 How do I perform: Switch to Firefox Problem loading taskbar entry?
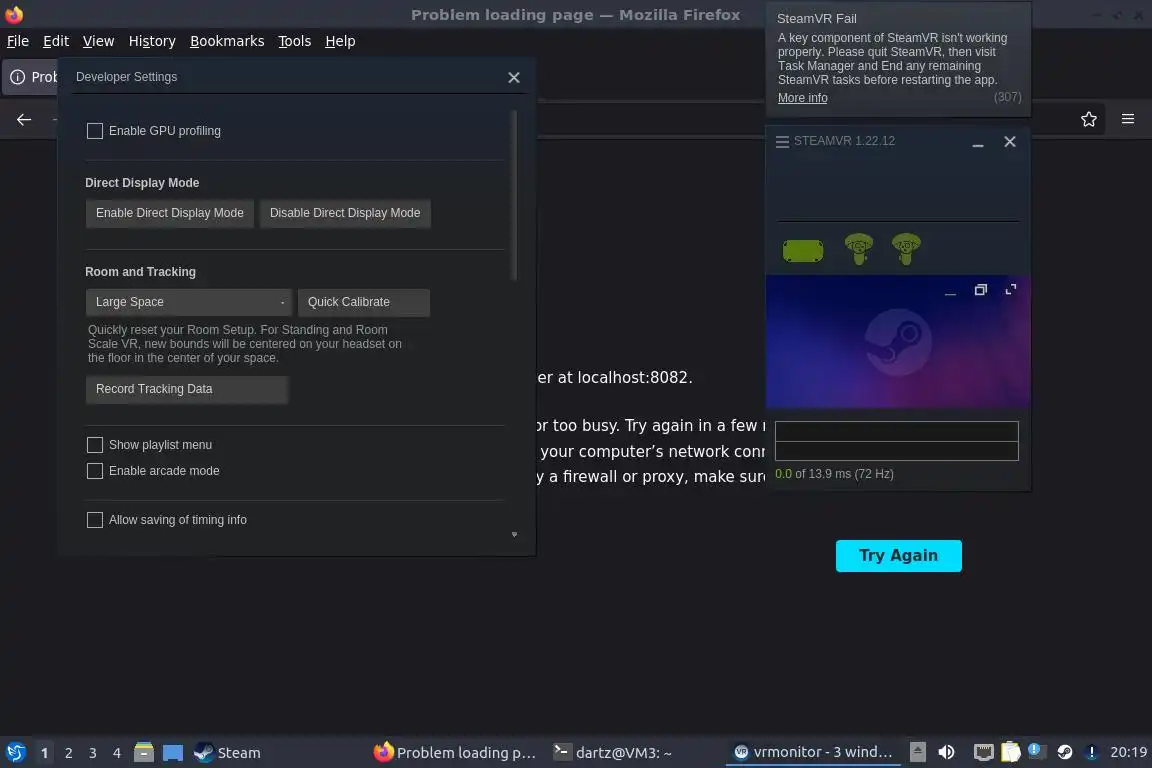coord(456,753)
